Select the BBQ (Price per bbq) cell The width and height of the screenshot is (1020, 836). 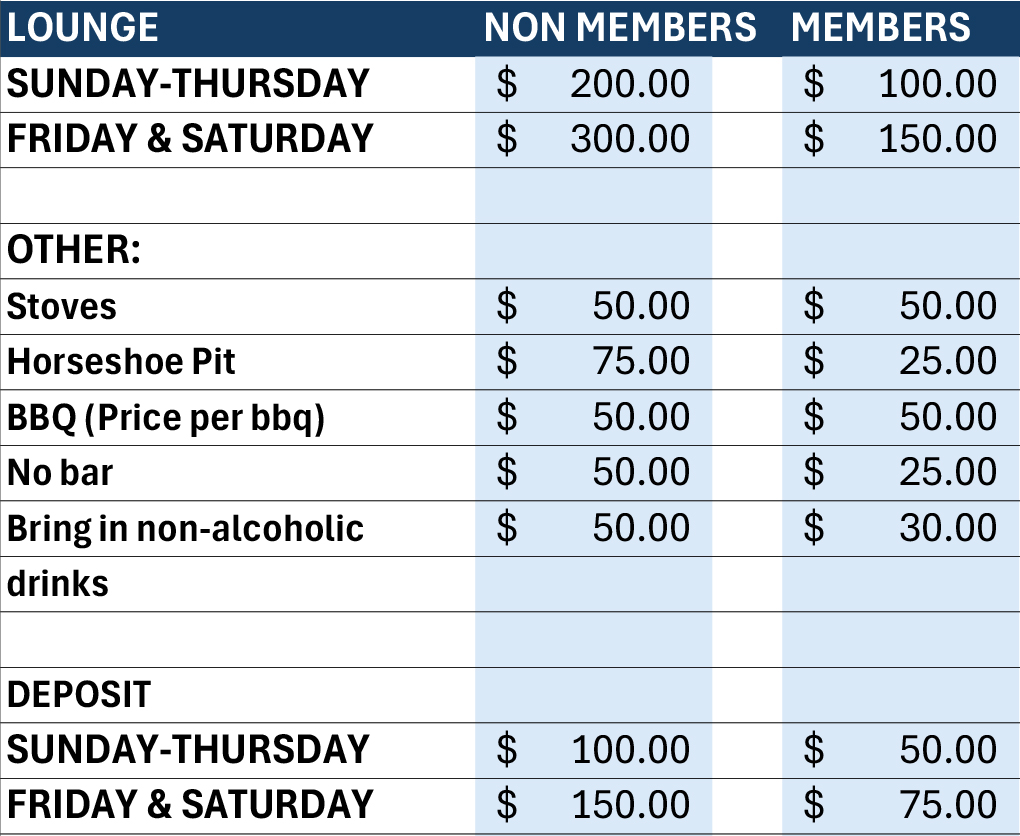pos(237,418)
